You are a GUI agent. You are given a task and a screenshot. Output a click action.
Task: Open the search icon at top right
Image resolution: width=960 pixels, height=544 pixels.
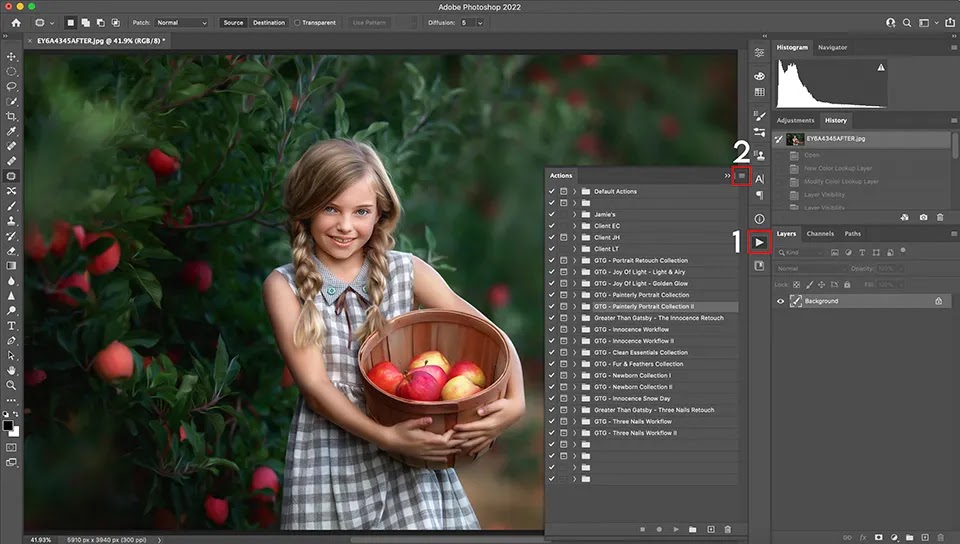point(907,23)
